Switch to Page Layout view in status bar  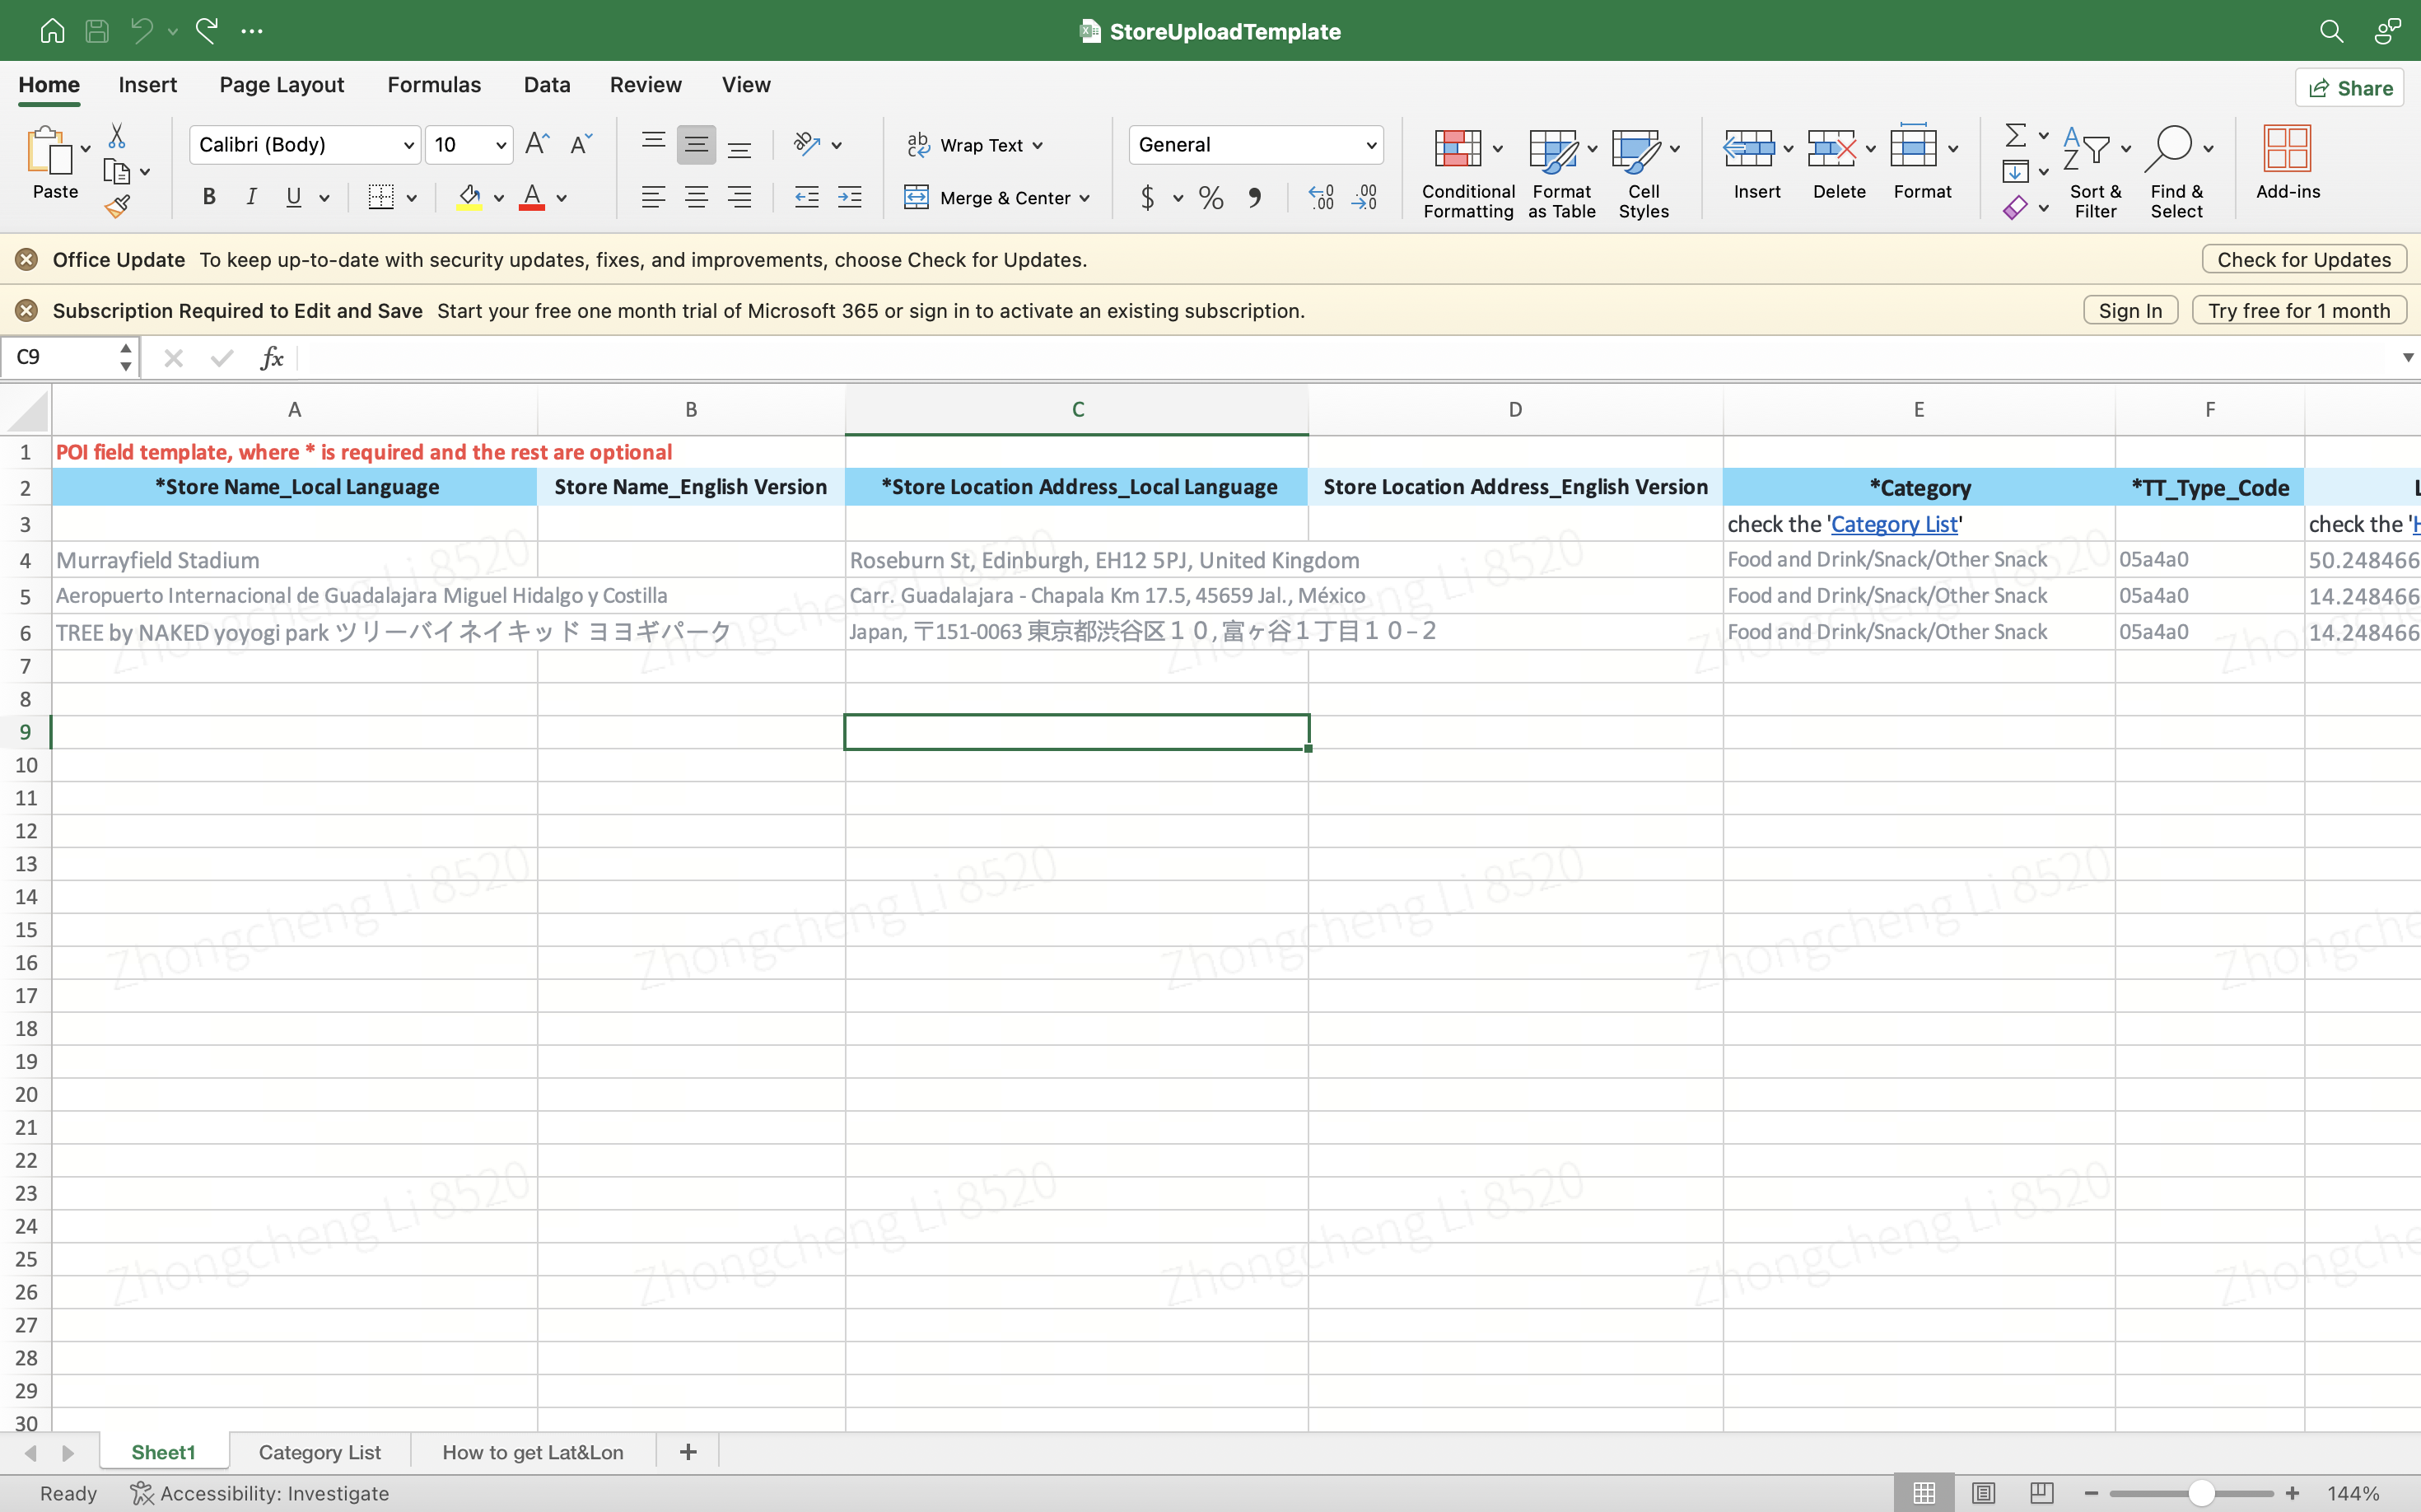tap(1983, 1493)
